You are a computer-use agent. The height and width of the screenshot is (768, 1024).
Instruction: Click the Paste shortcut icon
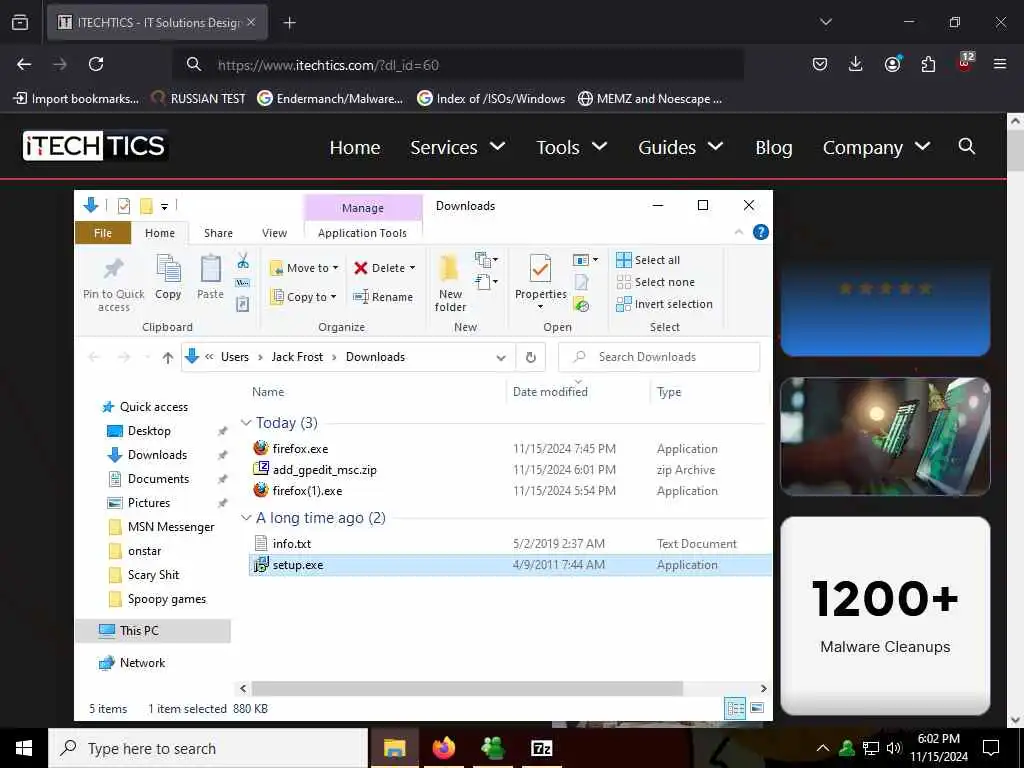[x=243, y=304]
